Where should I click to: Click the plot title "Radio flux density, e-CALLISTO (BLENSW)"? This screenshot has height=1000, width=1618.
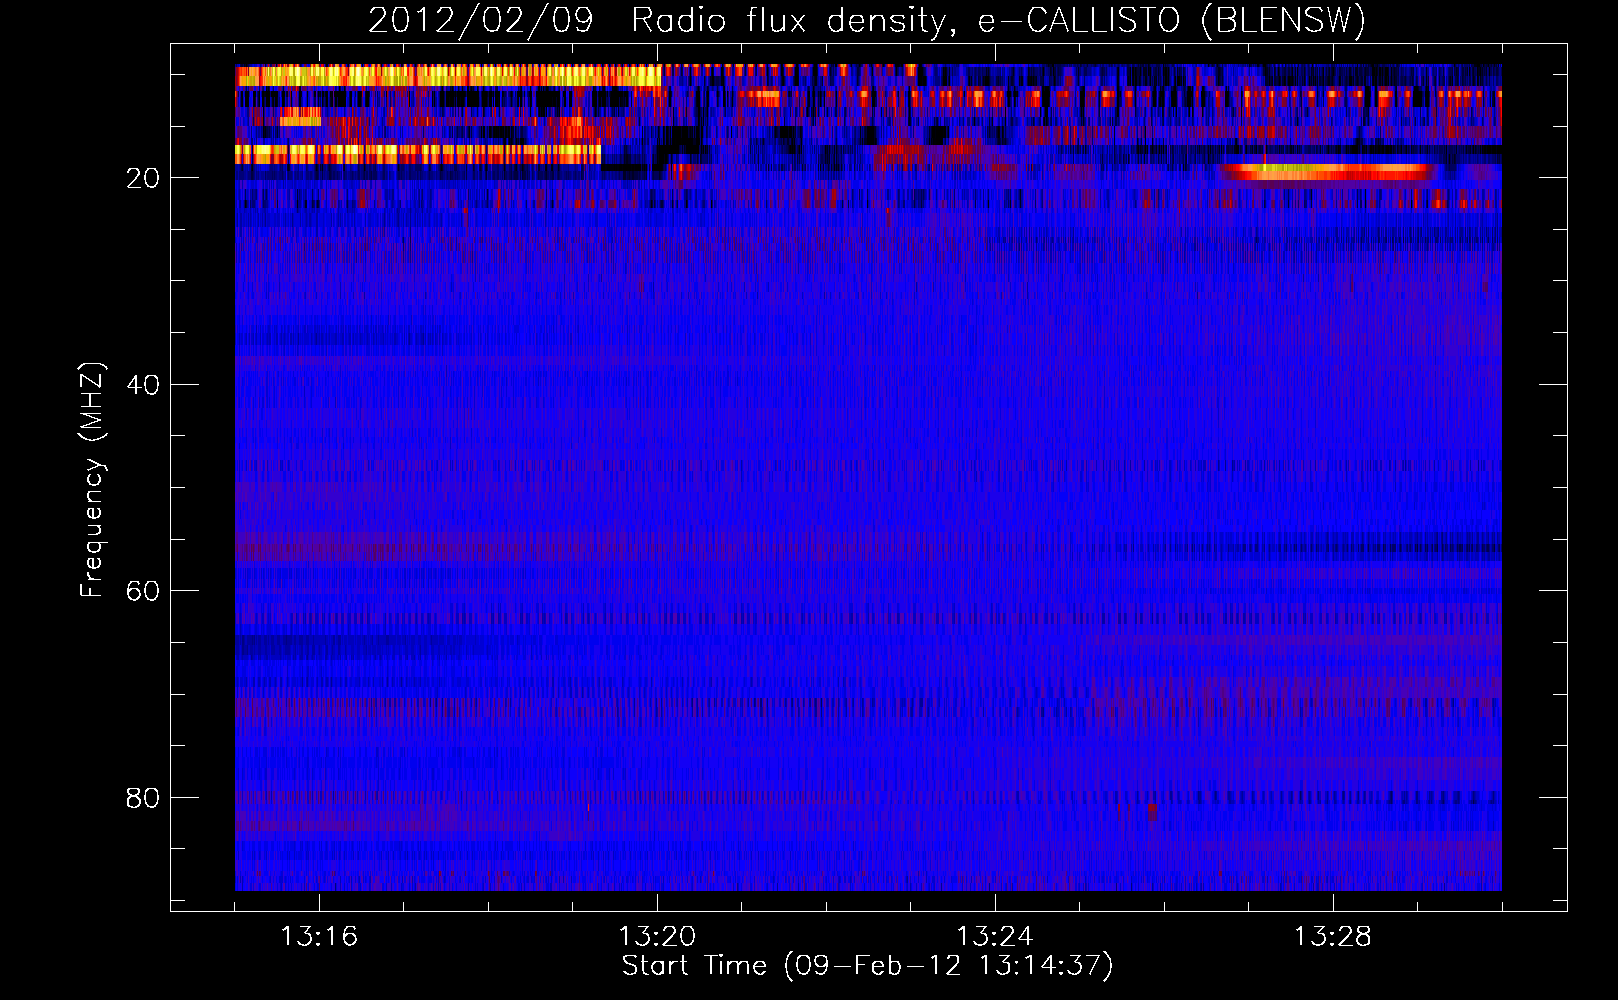coord(998,20)
